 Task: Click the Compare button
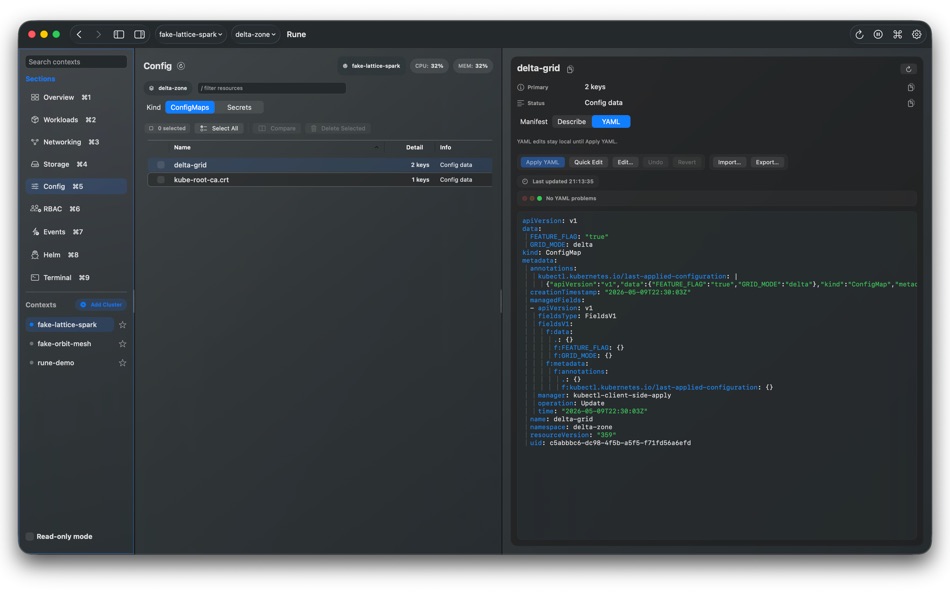point(277,128)
